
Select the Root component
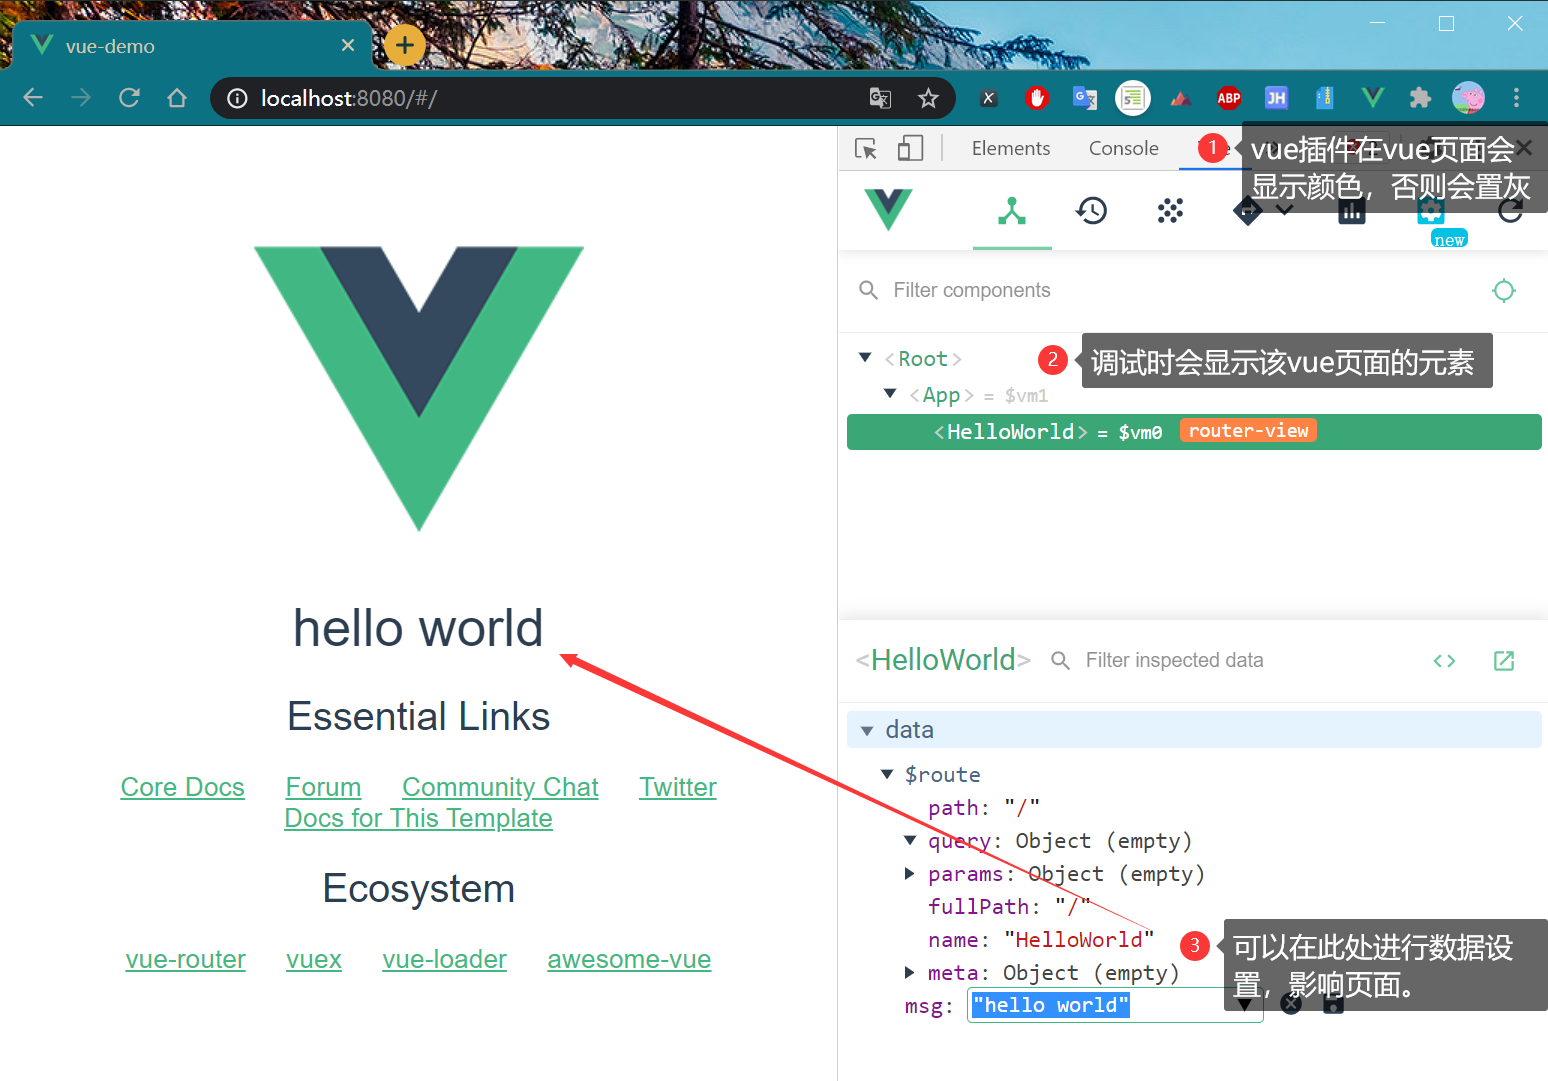click(922, 359)
